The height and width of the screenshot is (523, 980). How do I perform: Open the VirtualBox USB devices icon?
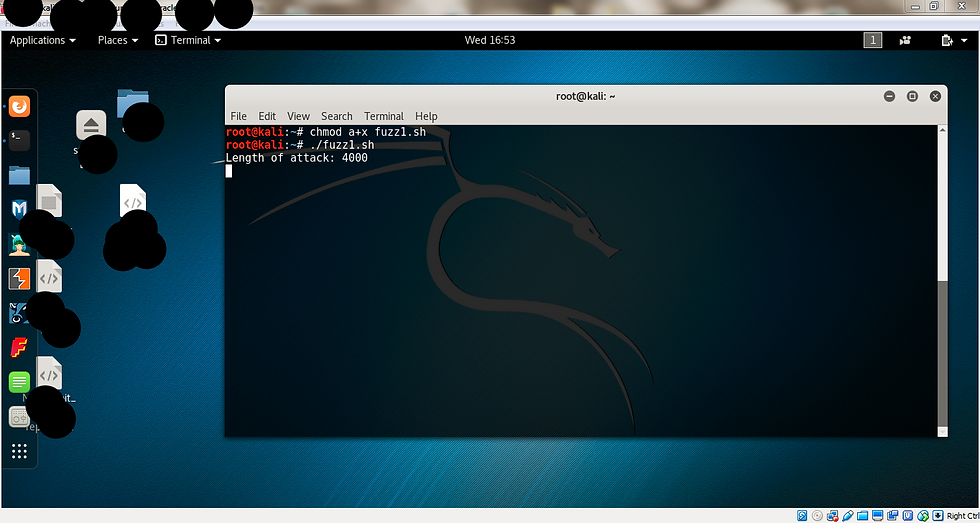(x=848, y=516)
